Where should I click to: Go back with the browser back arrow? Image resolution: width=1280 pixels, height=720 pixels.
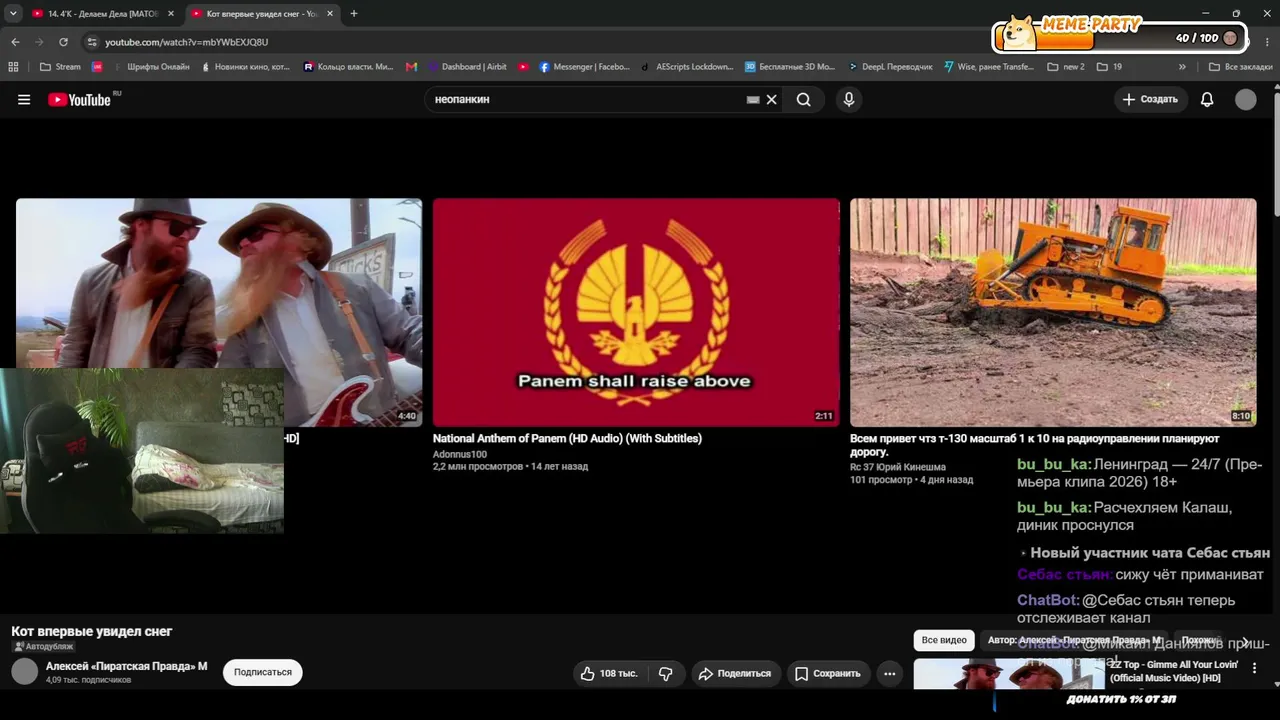tap(15, 42)
